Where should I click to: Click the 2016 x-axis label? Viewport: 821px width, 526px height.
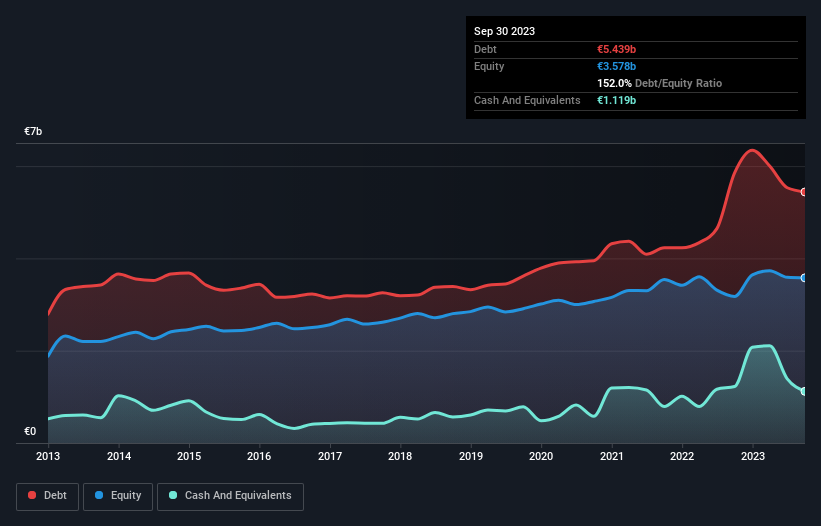click(x=259, y=456)
